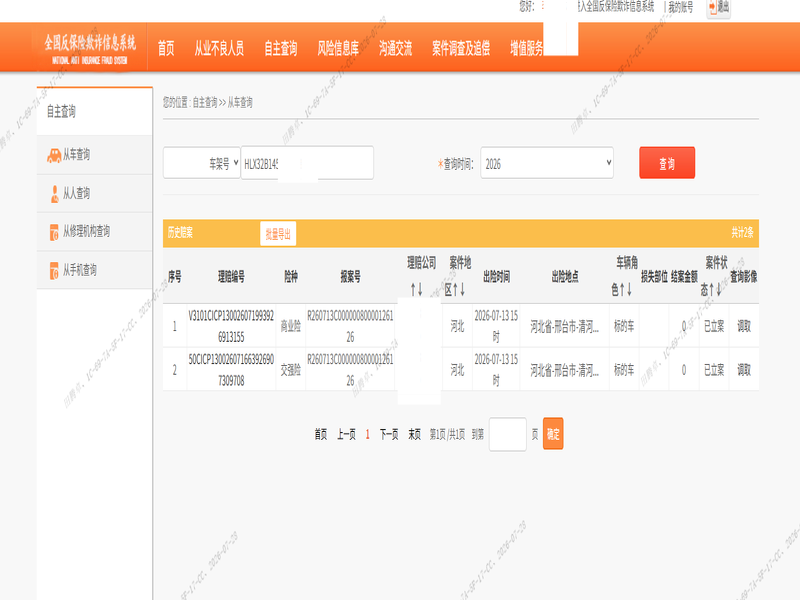The height and width of the screenshot is (600, 800).
Task: Click the 自主查询 sidebar heading
Action: tap(61, 111)
